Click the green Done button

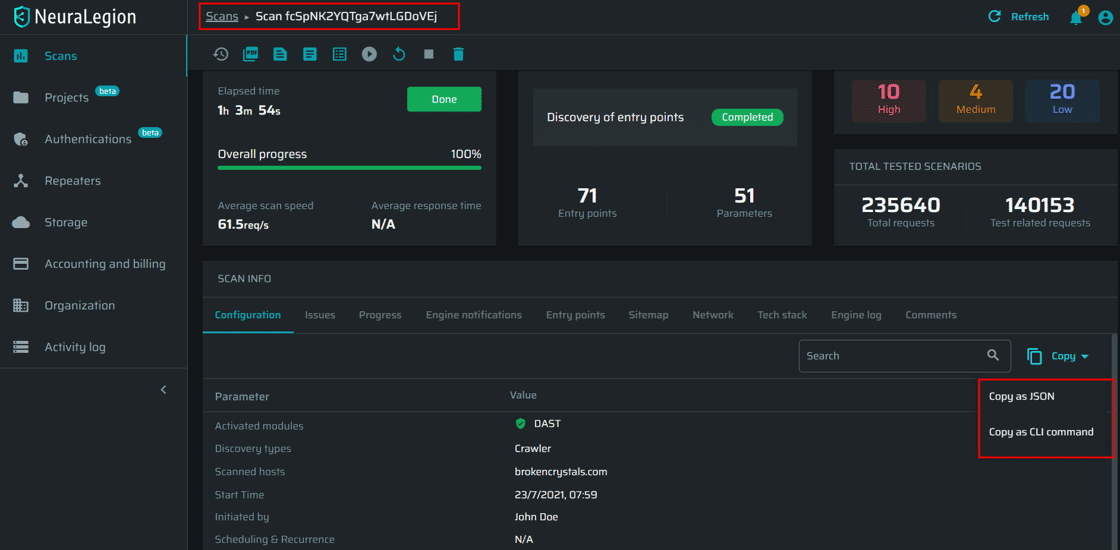[x=444, y=99]
